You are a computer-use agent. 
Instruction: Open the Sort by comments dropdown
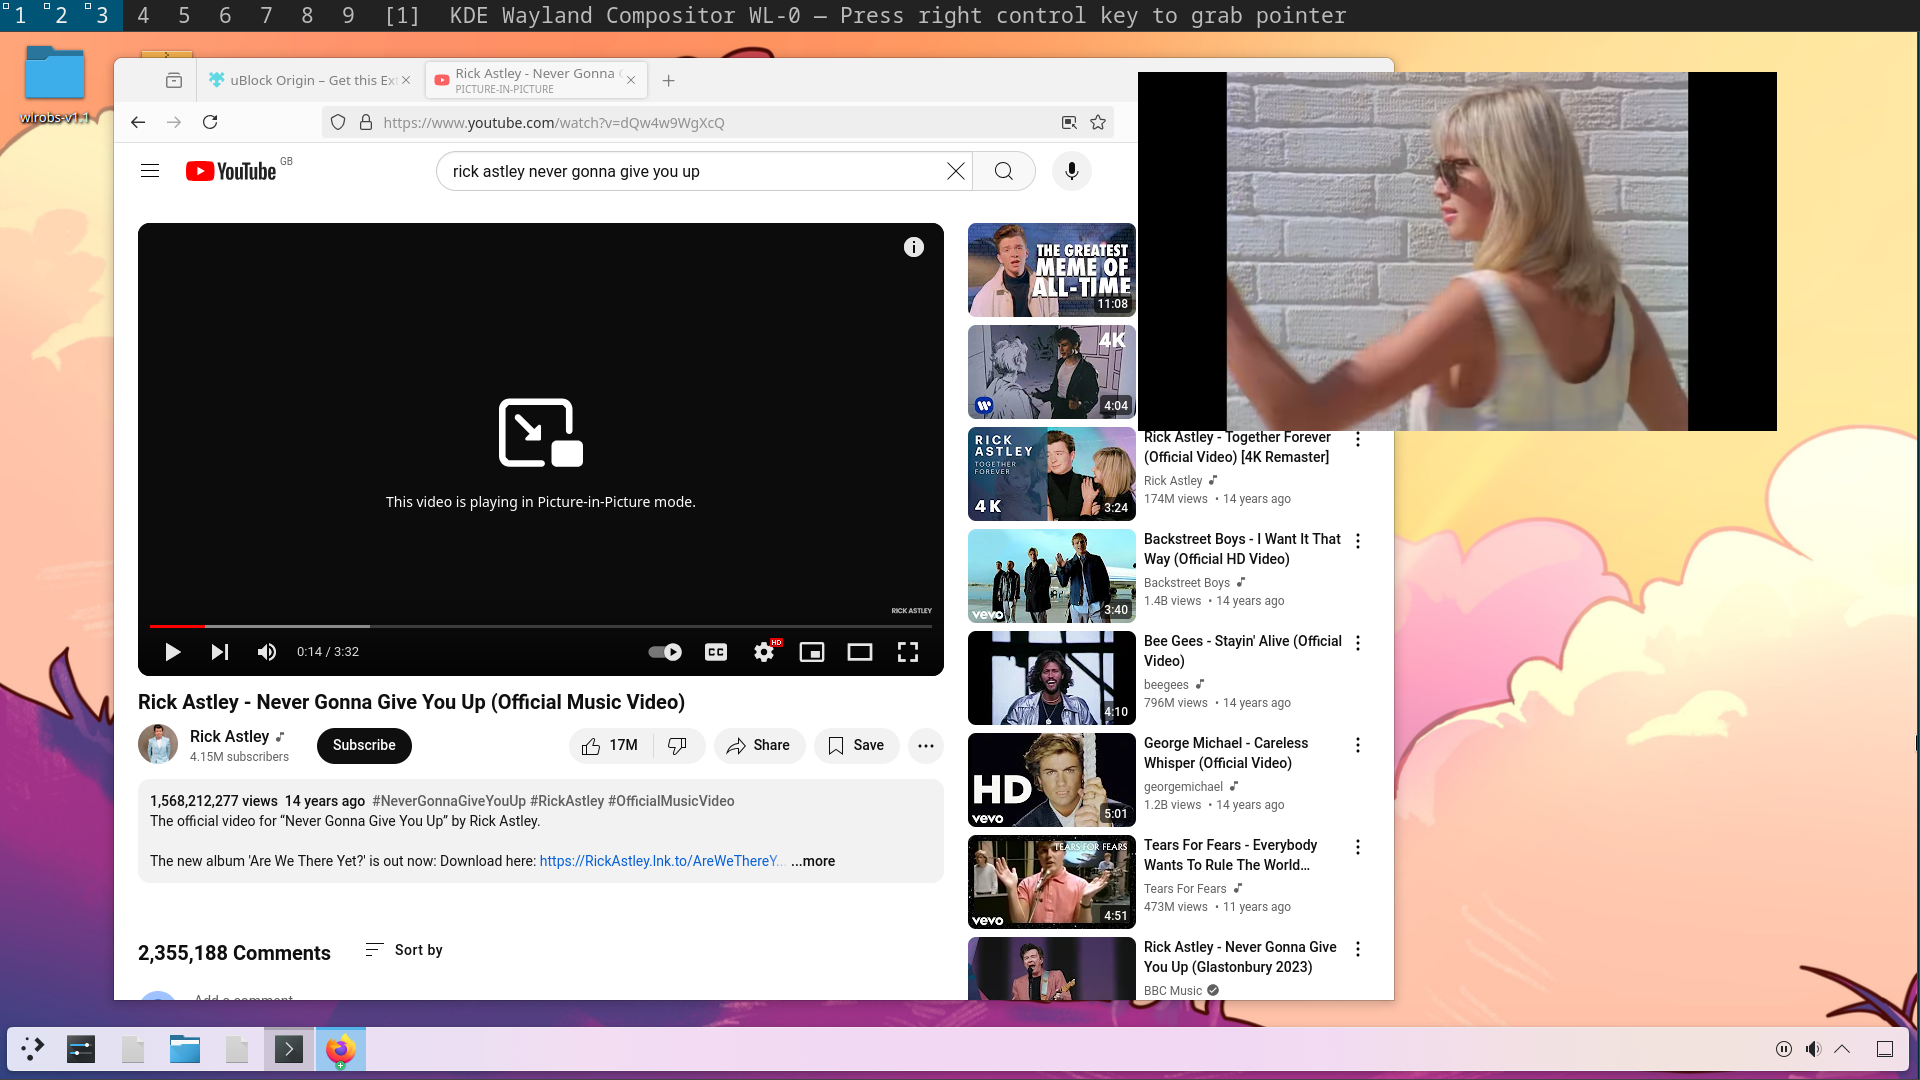[404, 950]
